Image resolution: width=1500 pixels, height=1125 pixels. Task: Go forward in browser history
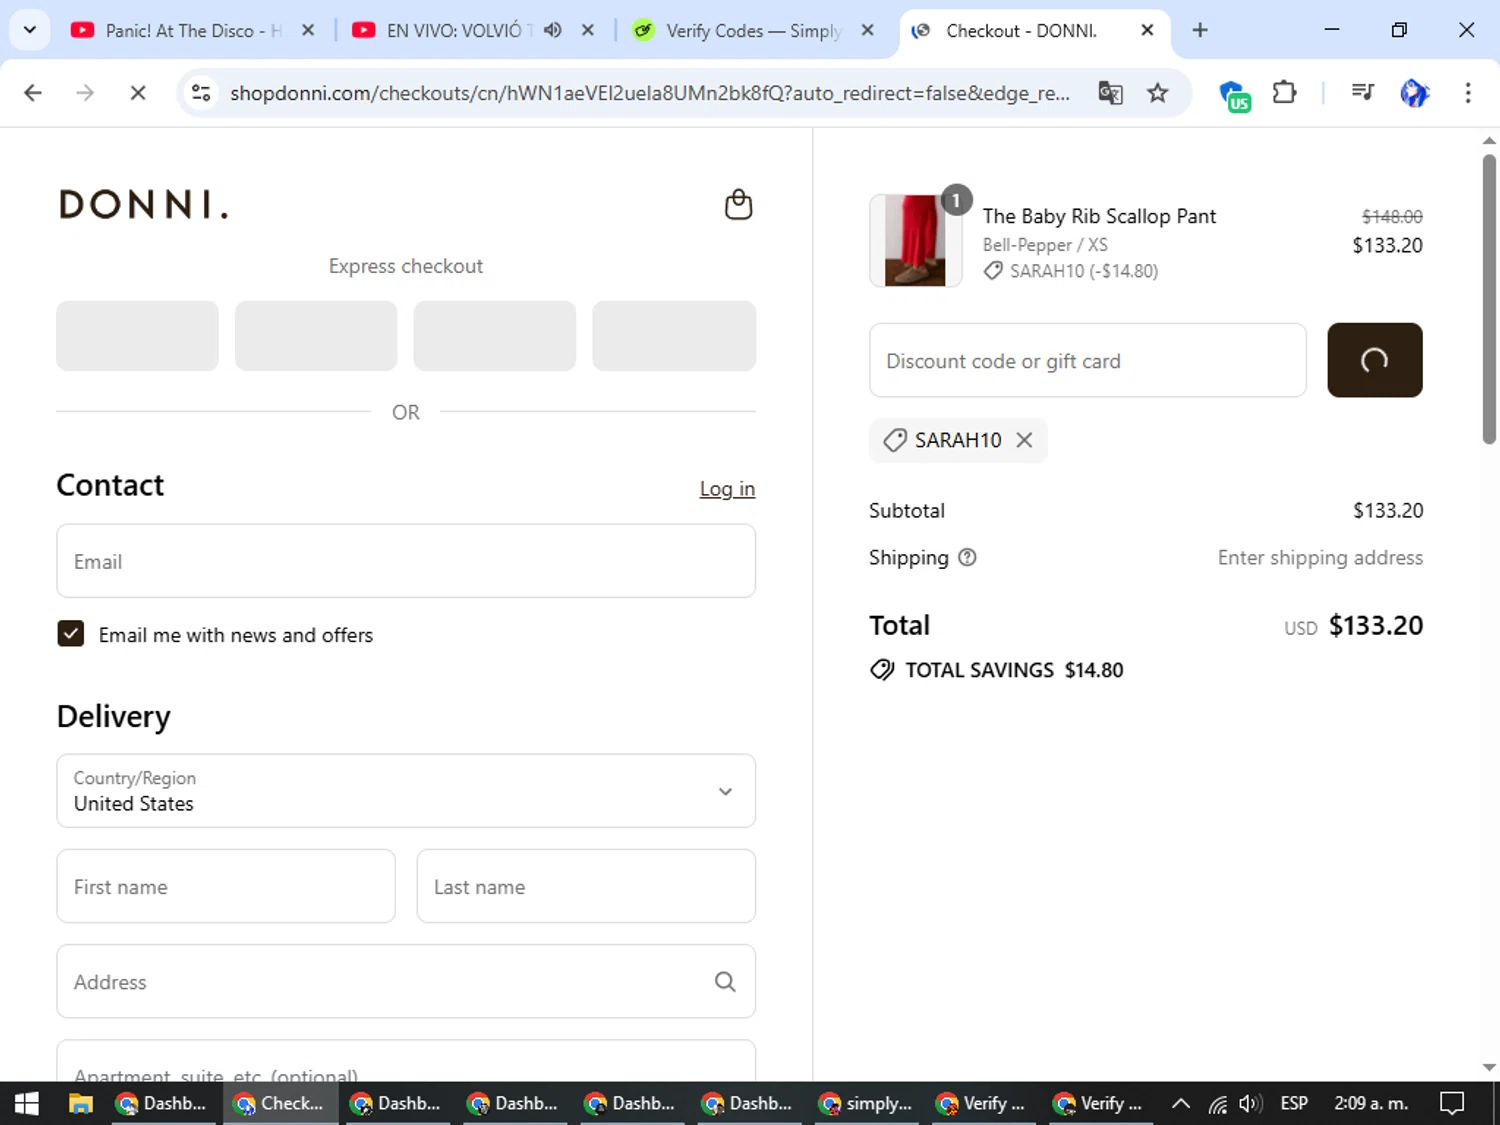(x=85, y=93)
